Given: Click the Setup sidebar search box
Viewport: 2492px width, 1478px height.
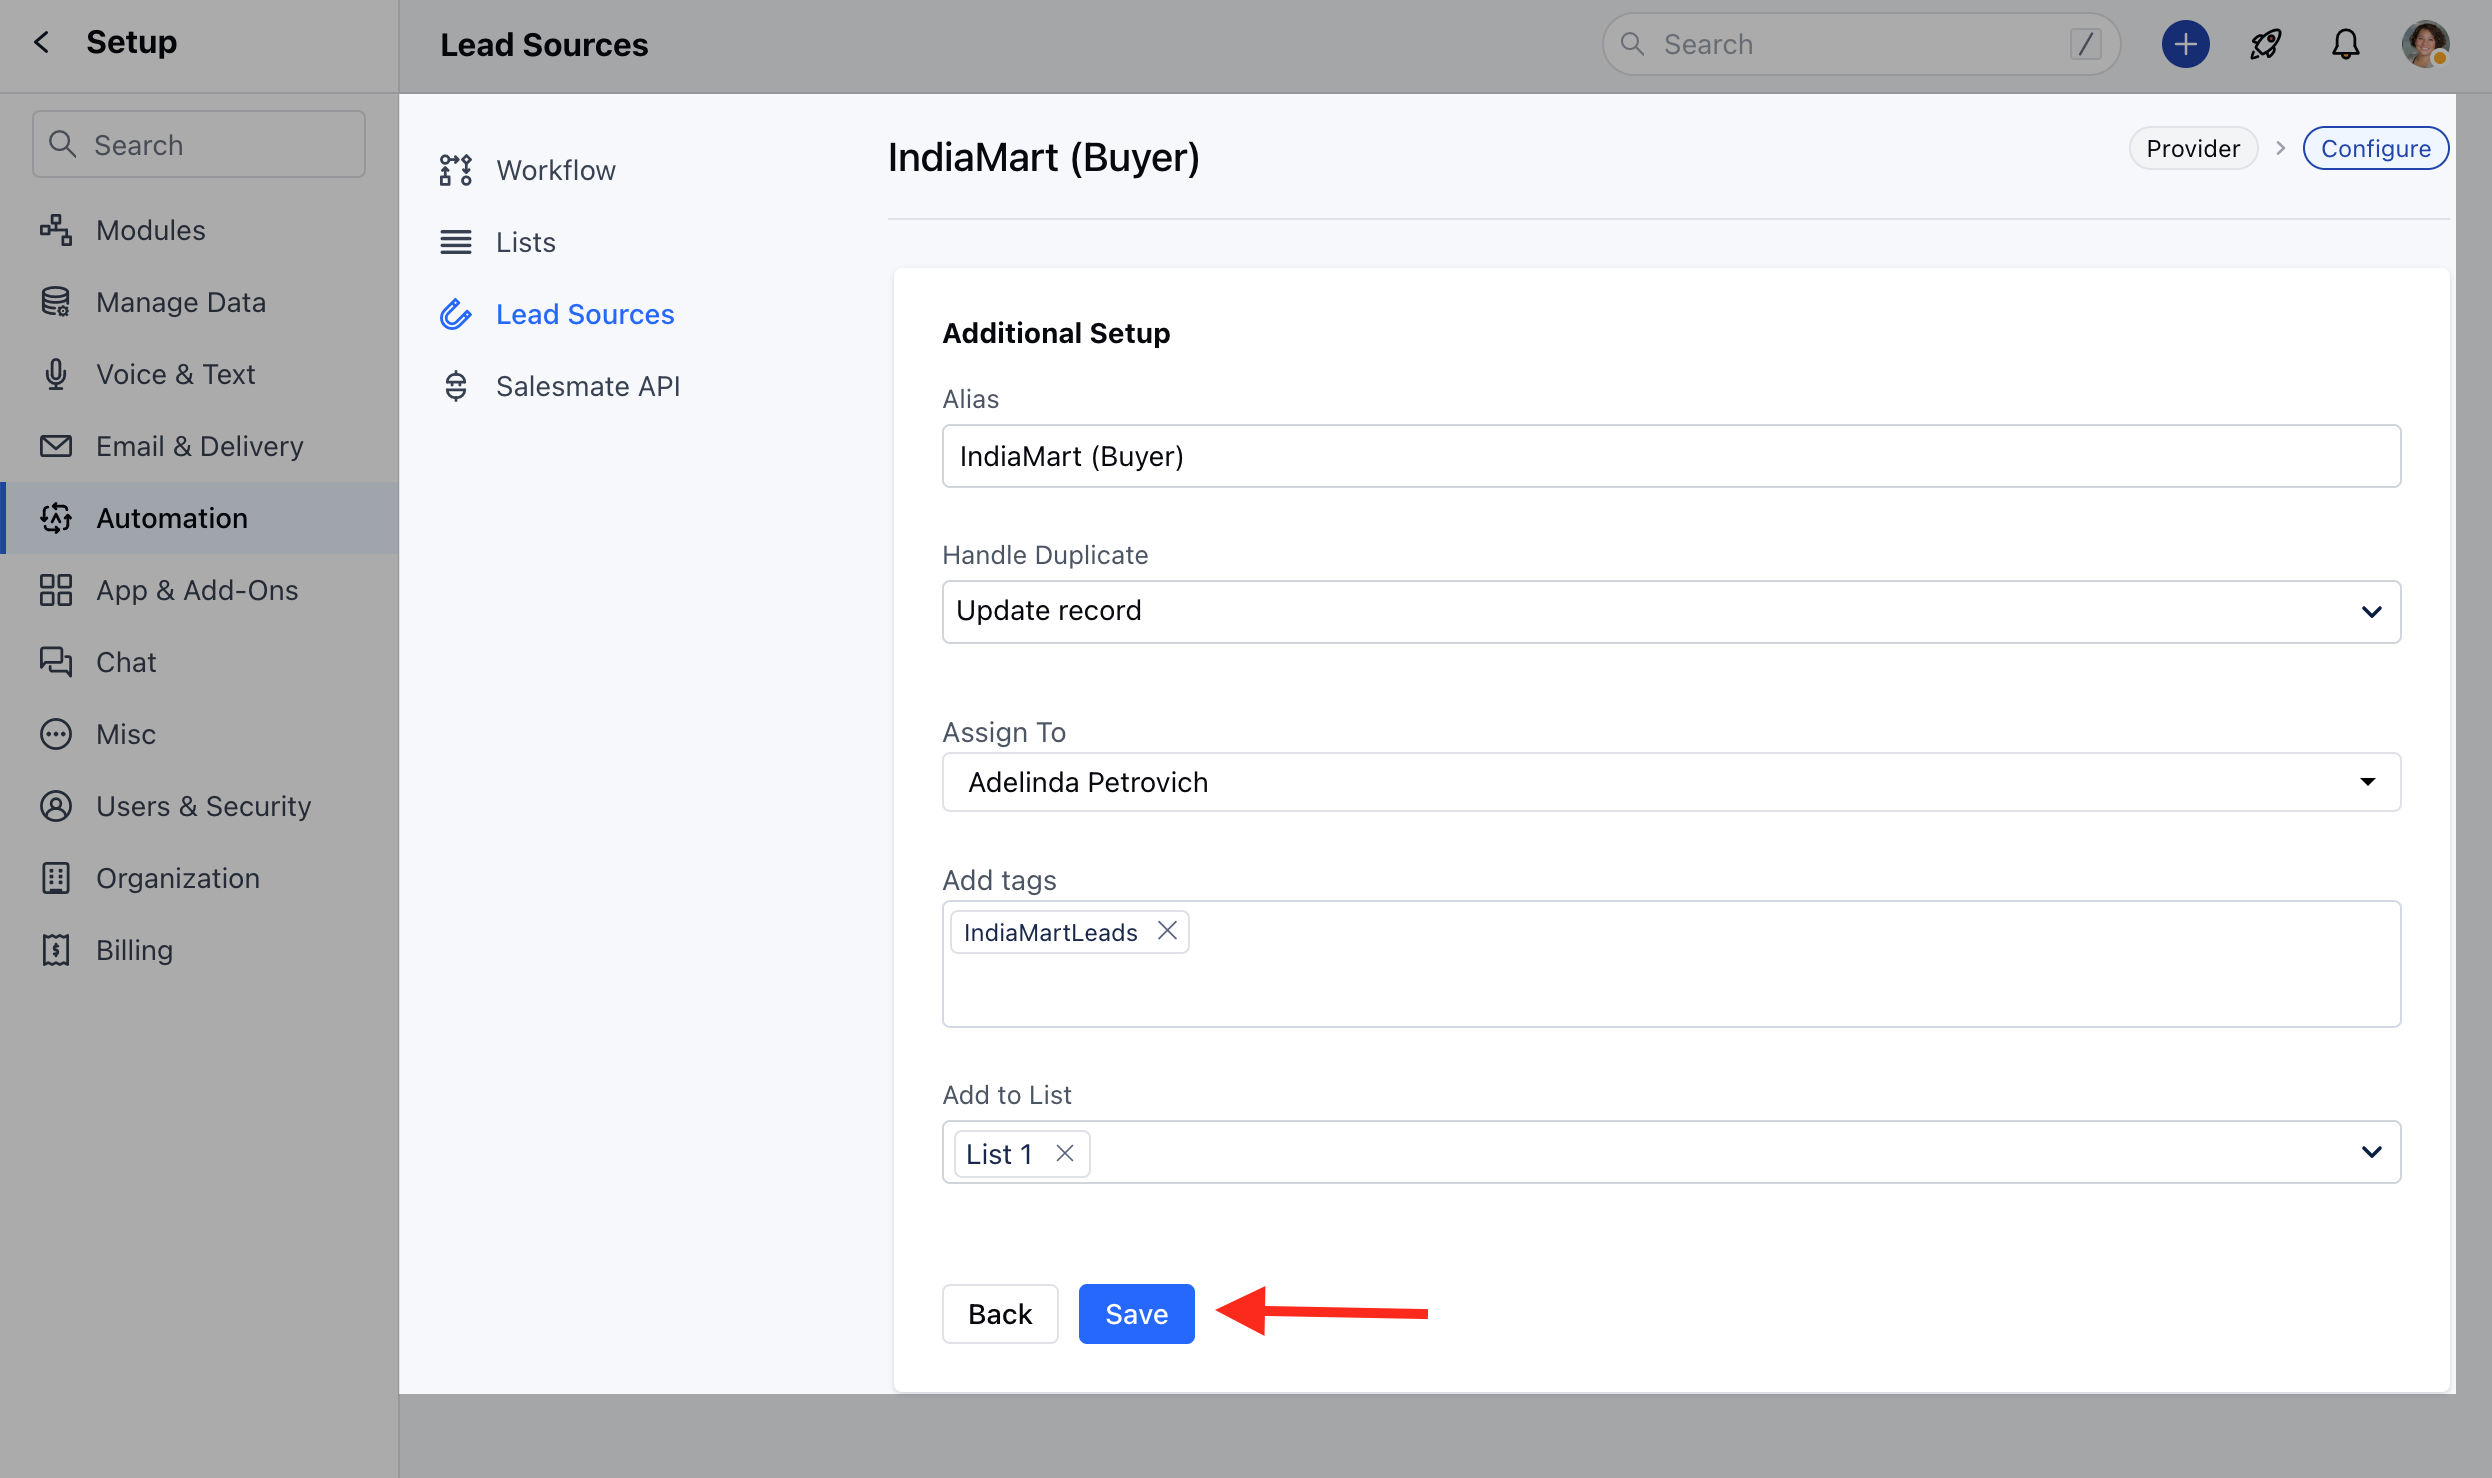Looking at the screenshot, I should pos(199,145).
